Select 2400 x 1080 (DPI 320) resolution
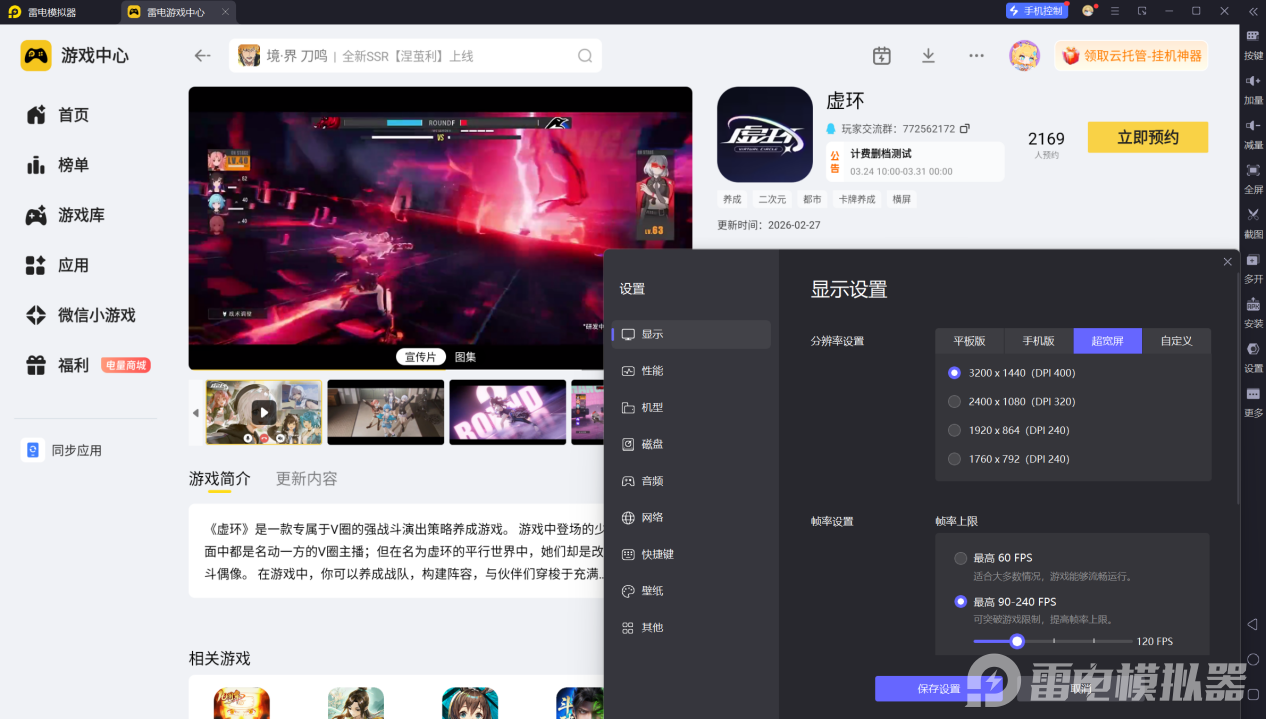This screenshot has height=719, width=1266. (955, 402)
